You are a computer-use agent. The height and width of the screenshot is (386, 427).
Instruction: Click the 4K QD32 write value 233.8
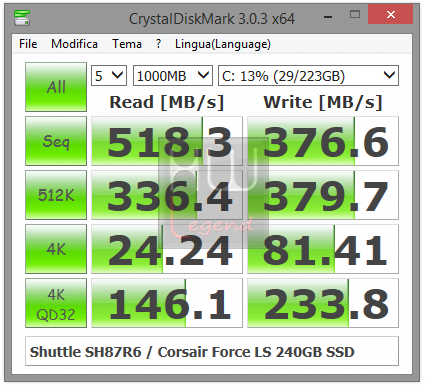coord(323,303)
